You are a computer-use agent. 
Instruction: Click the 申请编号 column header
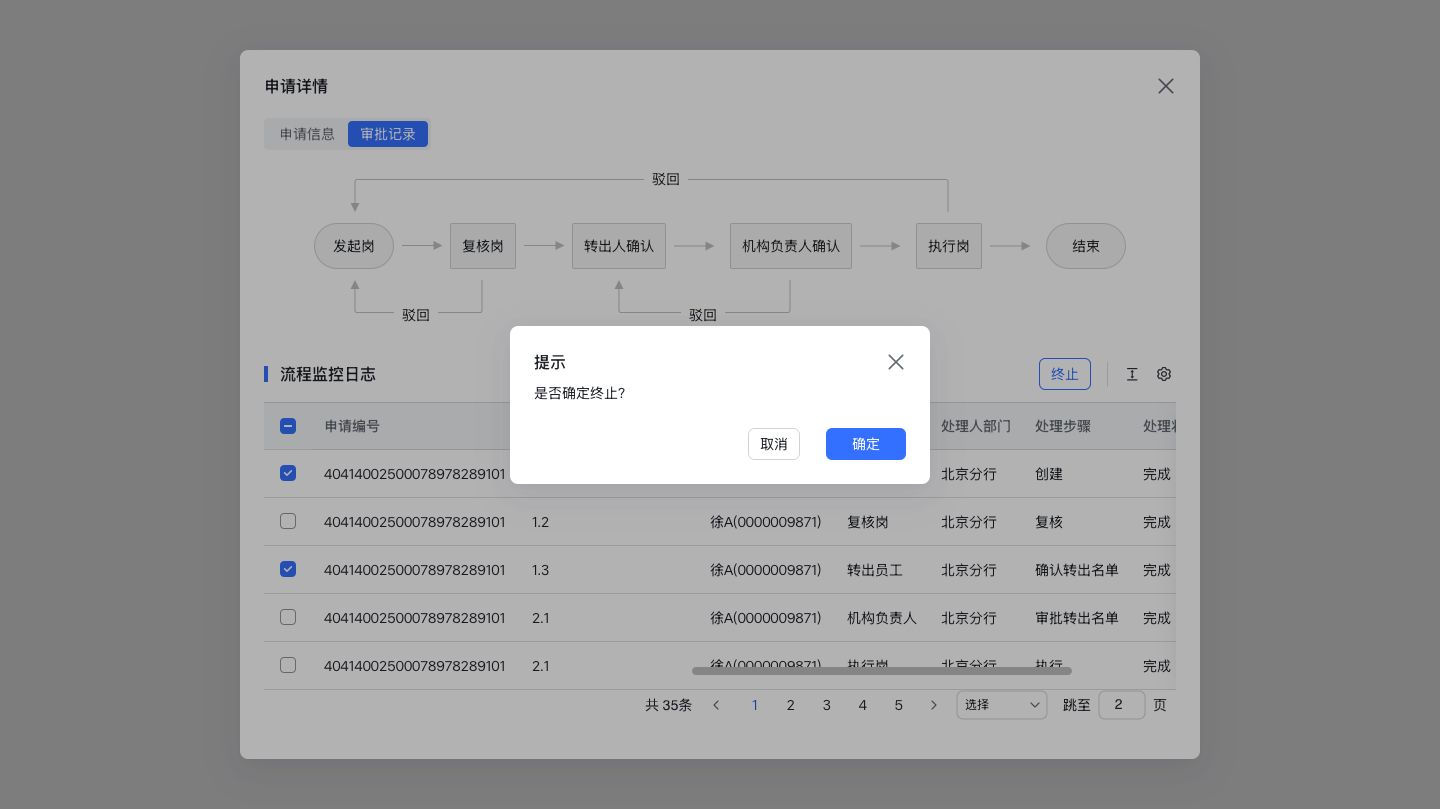click(x=352, y=426)
